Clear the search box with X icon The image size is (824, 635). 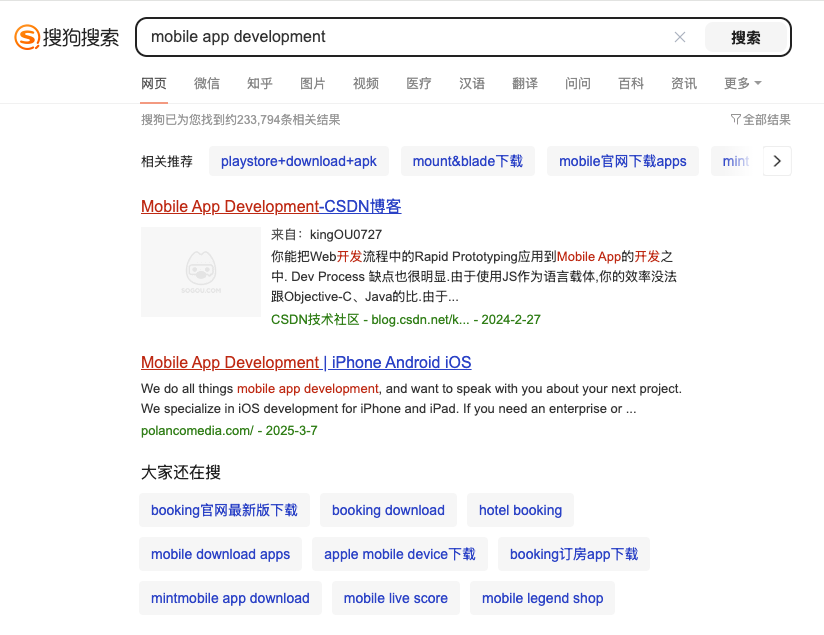pos(680,37)
